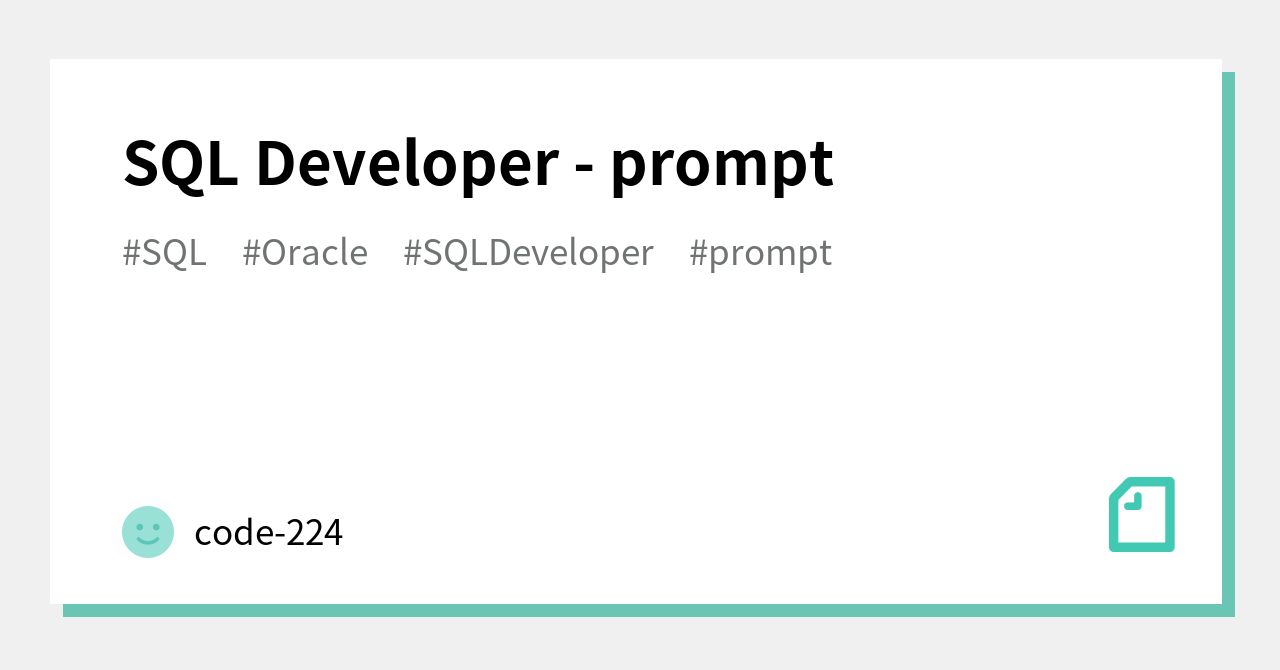The image size is (1280, 670).
Task: Click the folded corner of note logo
Action: pos(1132,499)
